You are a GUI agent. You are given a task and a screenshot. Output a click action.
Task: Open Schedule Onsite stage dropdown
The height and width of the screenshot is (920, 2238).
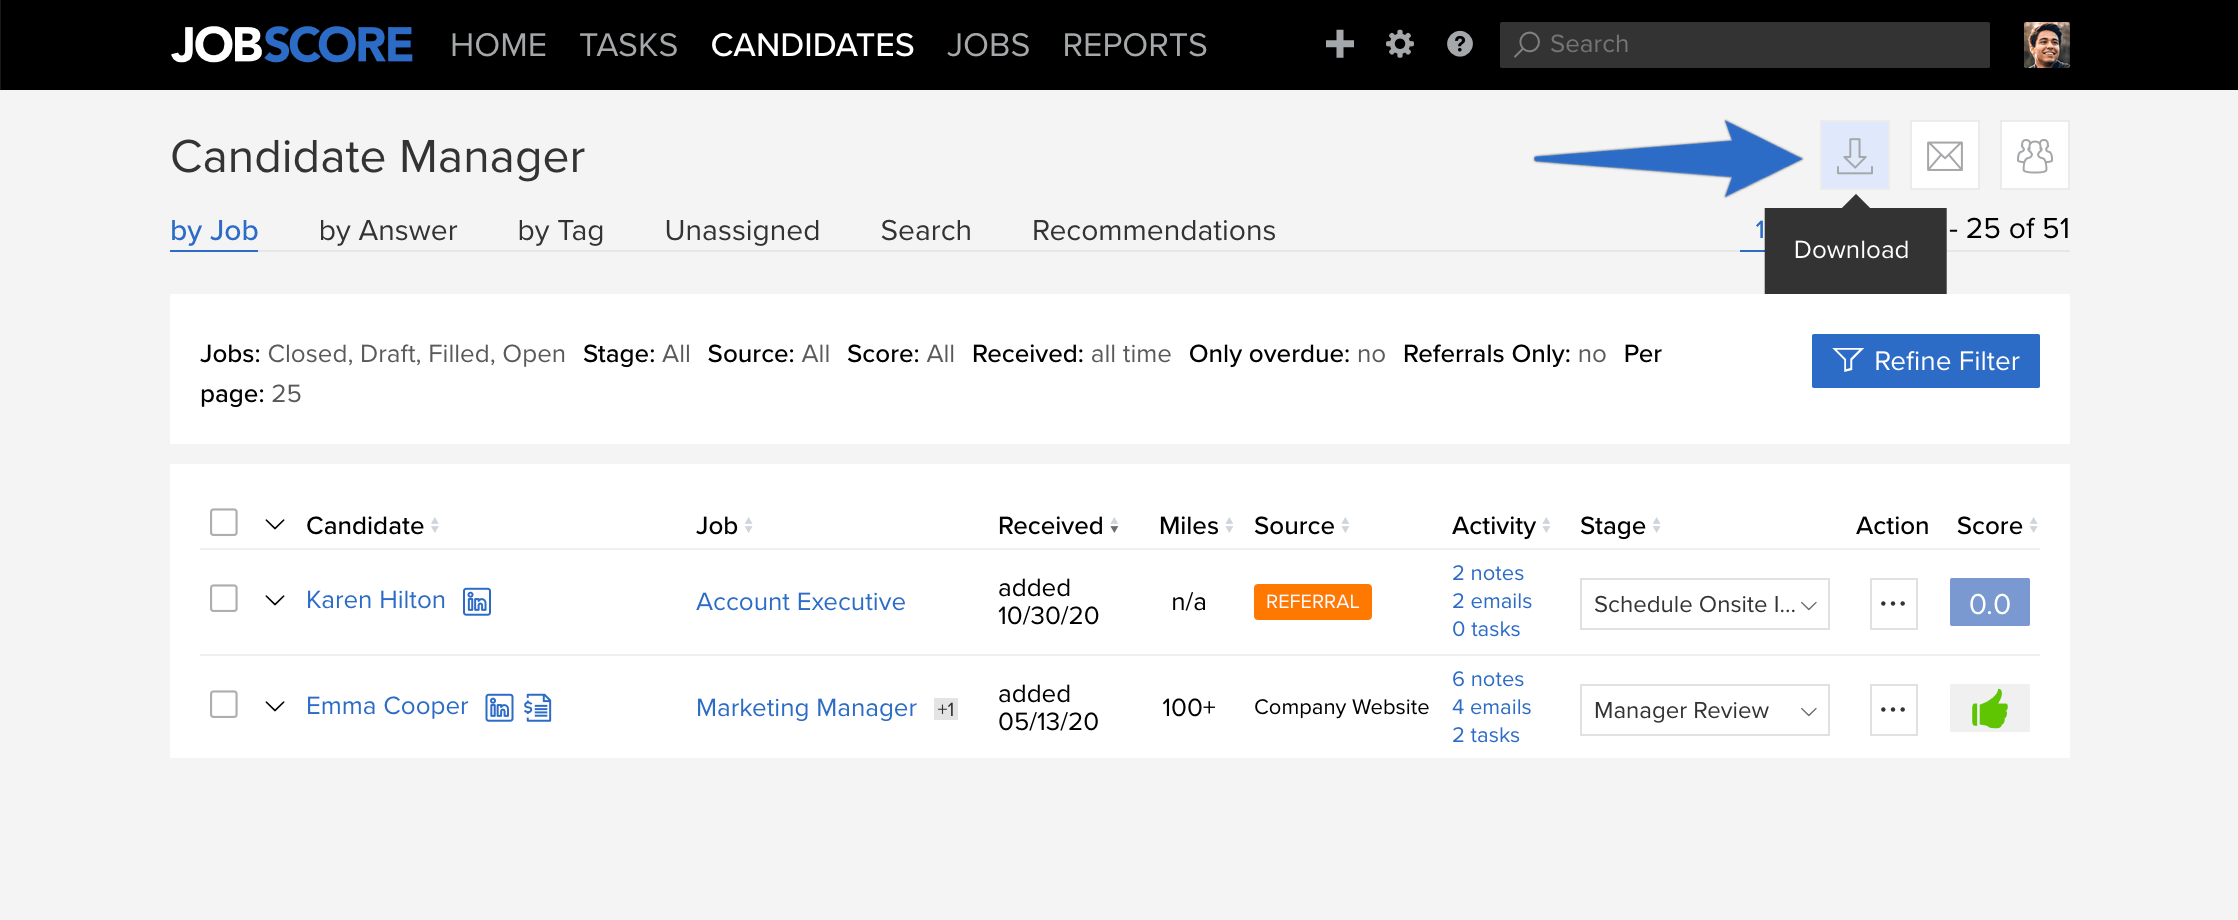pyautogui.click(x=1704, y=604)
